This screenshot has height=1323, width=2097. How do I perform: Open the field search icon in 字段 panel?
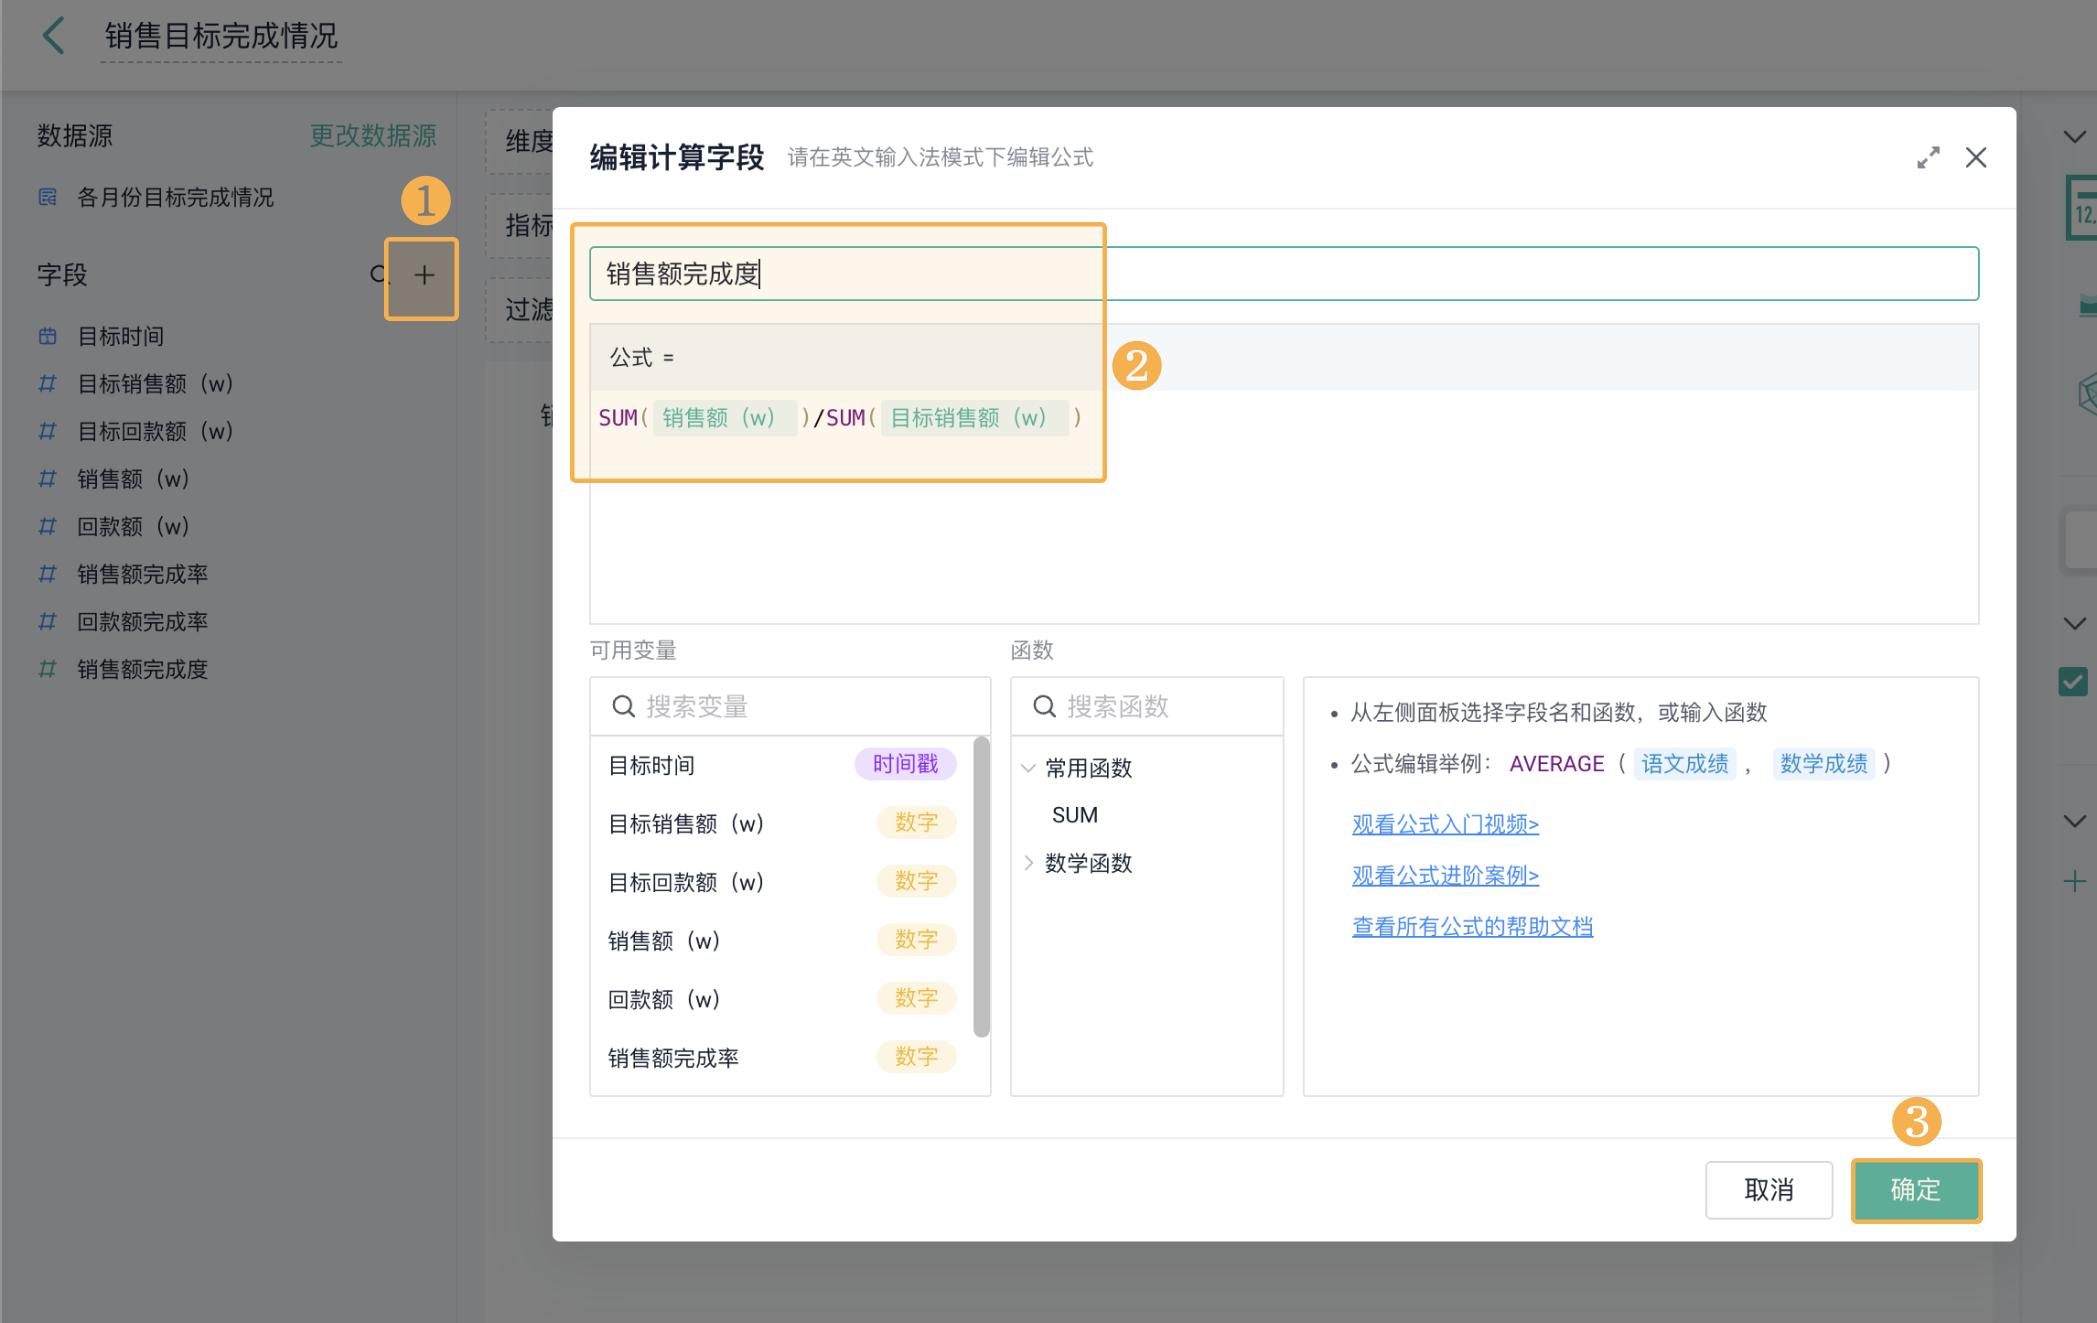pyautogui.click(x=377, y=275)
